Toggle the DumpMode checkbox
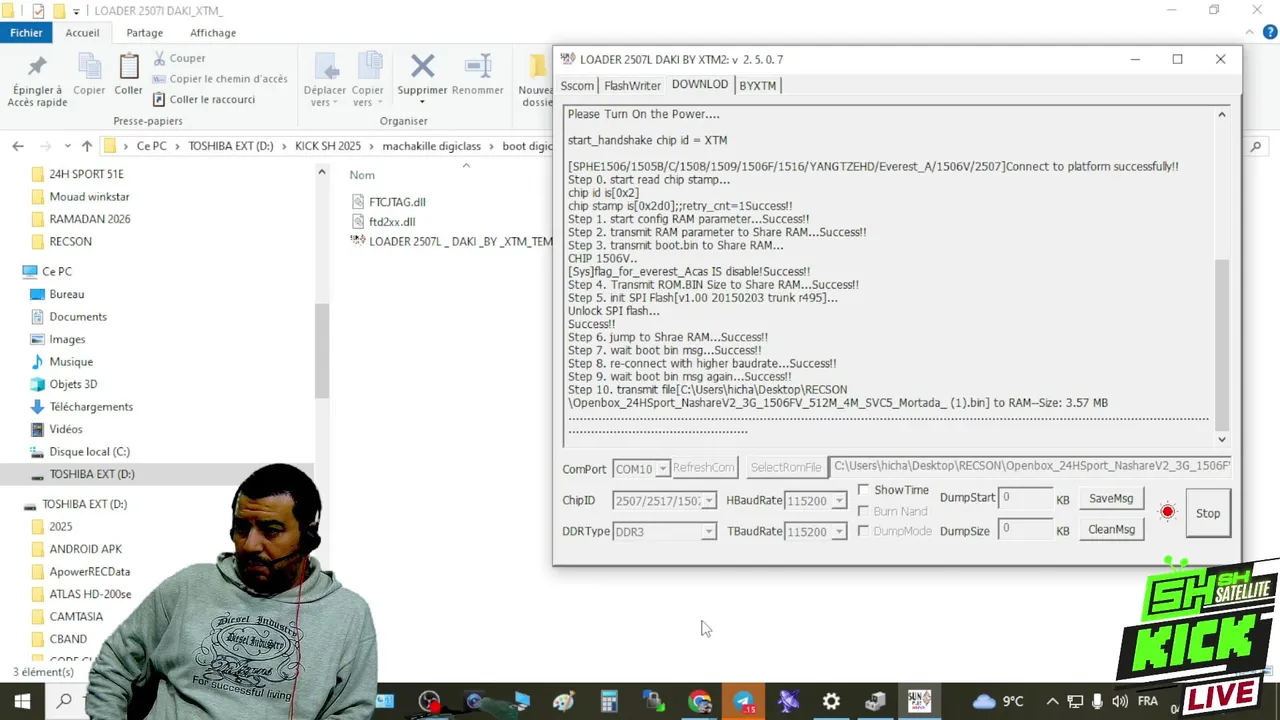Image resolution: width=1280 pixels, height=720 pixels. [864, 531]
